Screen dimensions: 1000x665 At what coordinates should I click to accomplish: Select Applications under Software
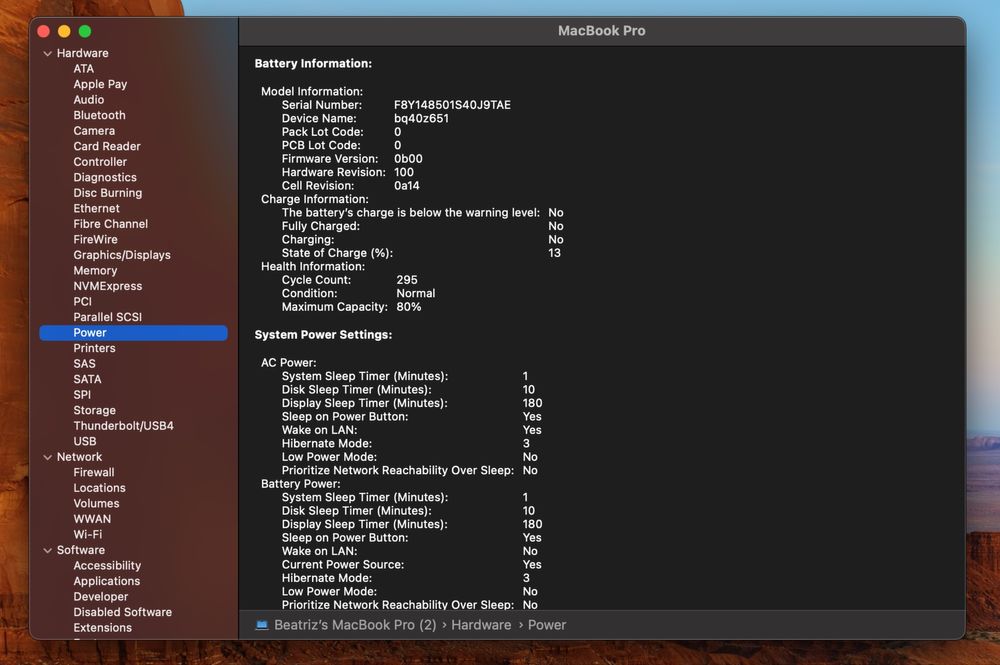click(x=107, y=581)
